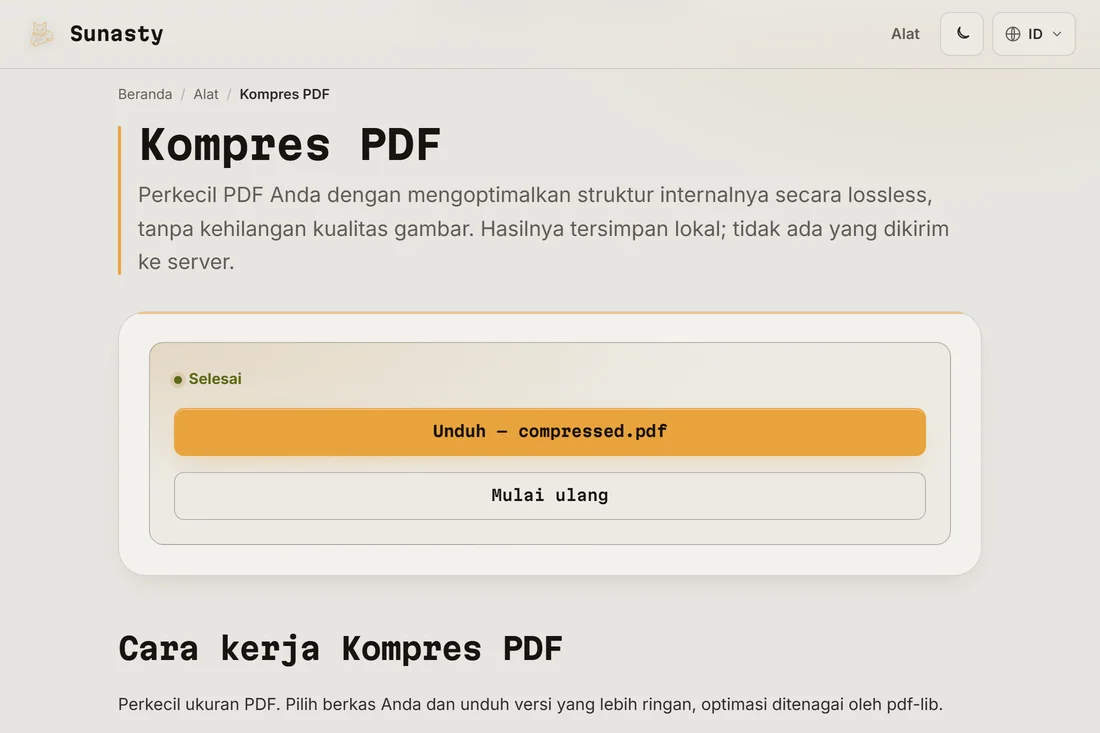
Task: Download compressed.pdf with Unduh button
Action: point(549,431)
